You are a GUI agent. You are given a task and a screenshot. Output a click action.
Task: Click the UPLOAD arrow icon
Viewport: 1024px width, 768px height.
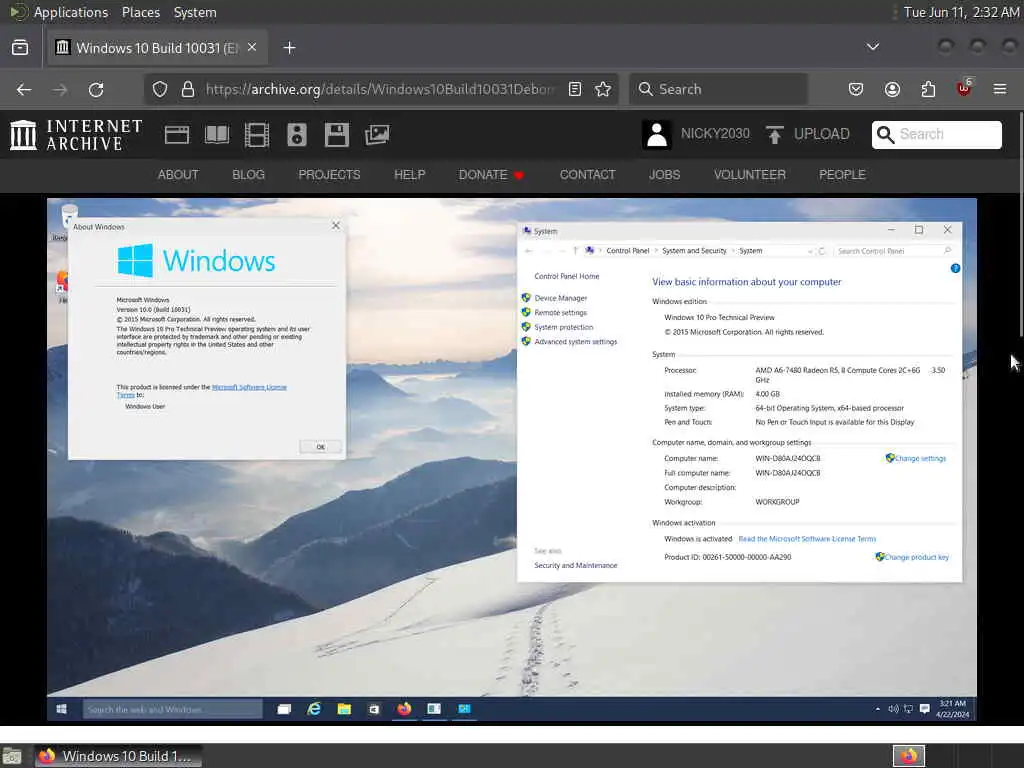point(775,135)
